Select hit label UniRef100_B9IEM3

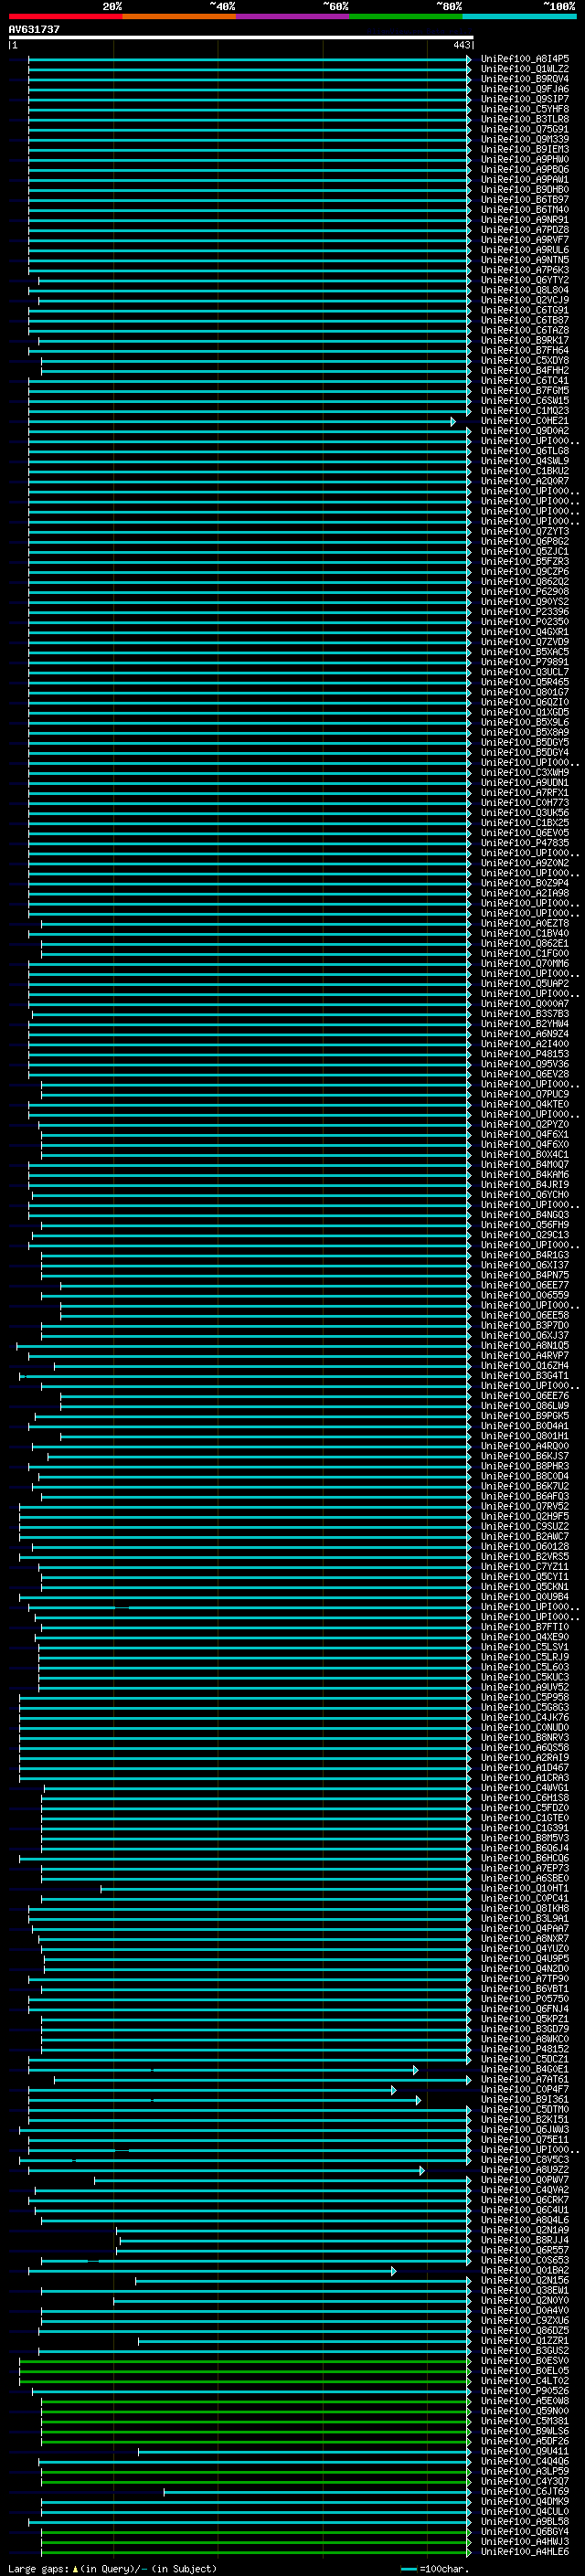tap(525, 149)
